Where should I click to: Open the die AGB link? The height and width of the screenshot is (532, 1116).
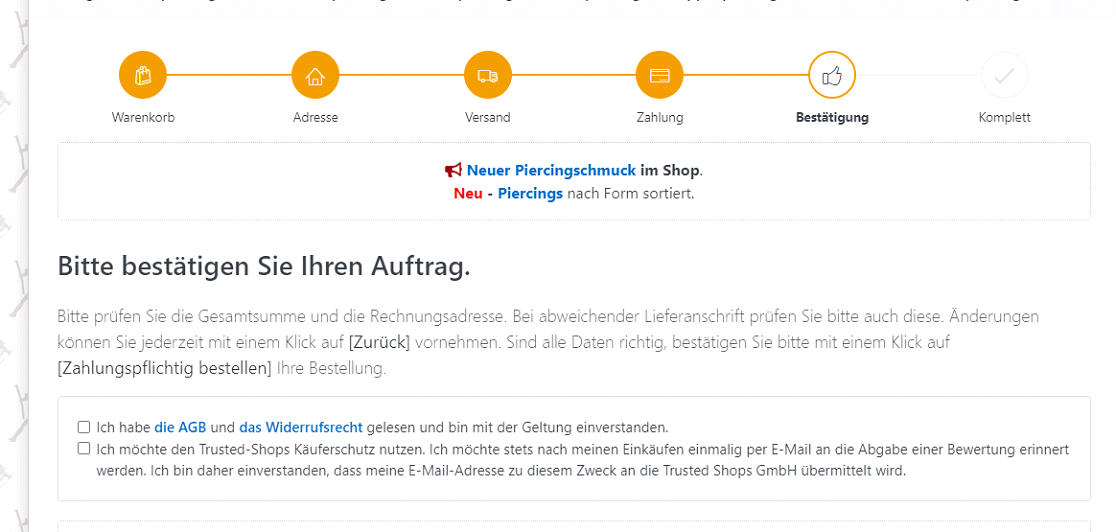pos(180,427)
